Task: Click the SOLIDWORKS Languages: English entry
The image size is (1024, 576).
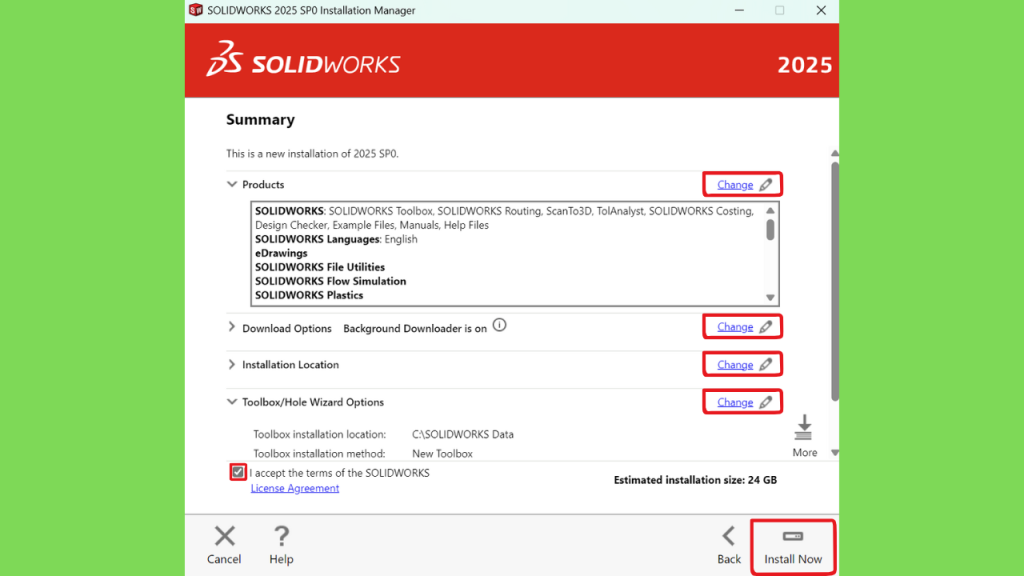Action: point(336,239)
